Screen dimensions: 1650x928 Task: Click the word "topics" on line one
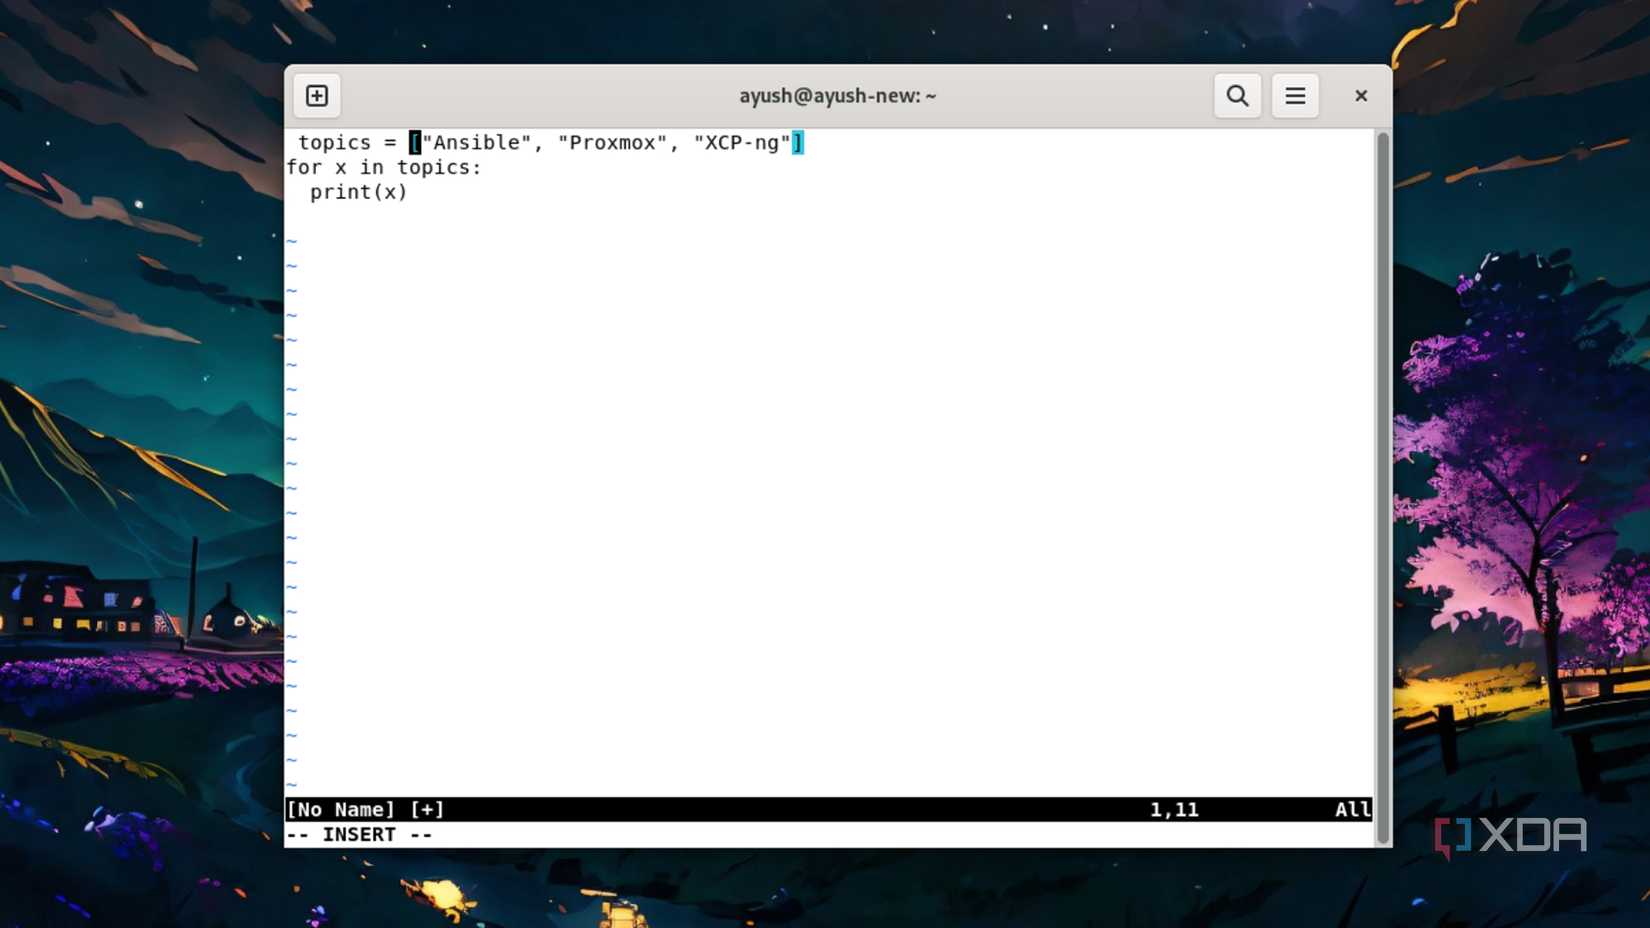pos(334,143)
